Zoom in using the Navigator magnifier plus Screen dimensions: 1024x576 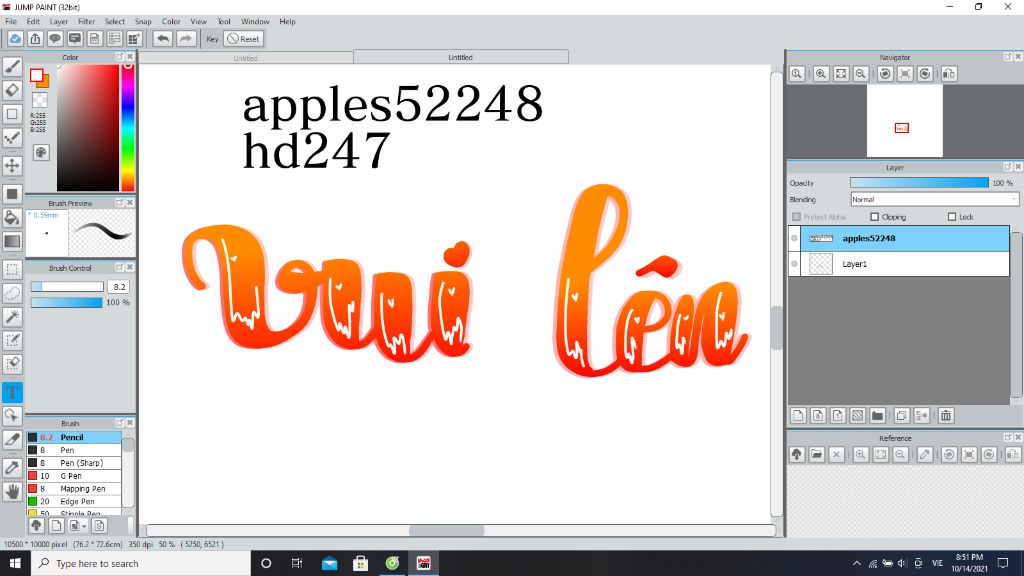point(821,74)
